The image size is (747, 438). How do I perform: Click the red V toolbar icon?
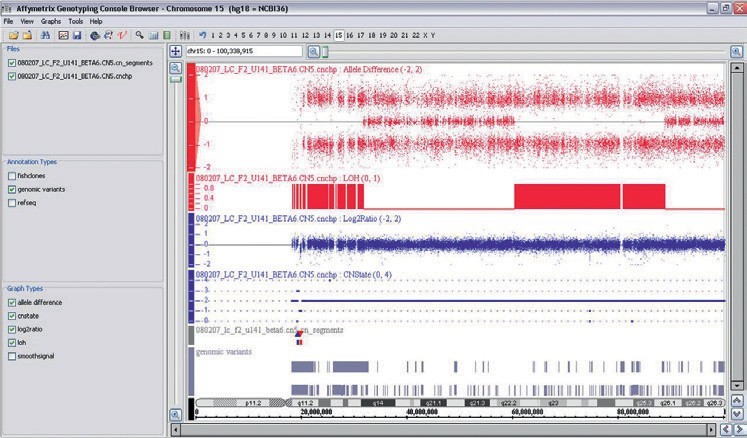coord(122,35)
